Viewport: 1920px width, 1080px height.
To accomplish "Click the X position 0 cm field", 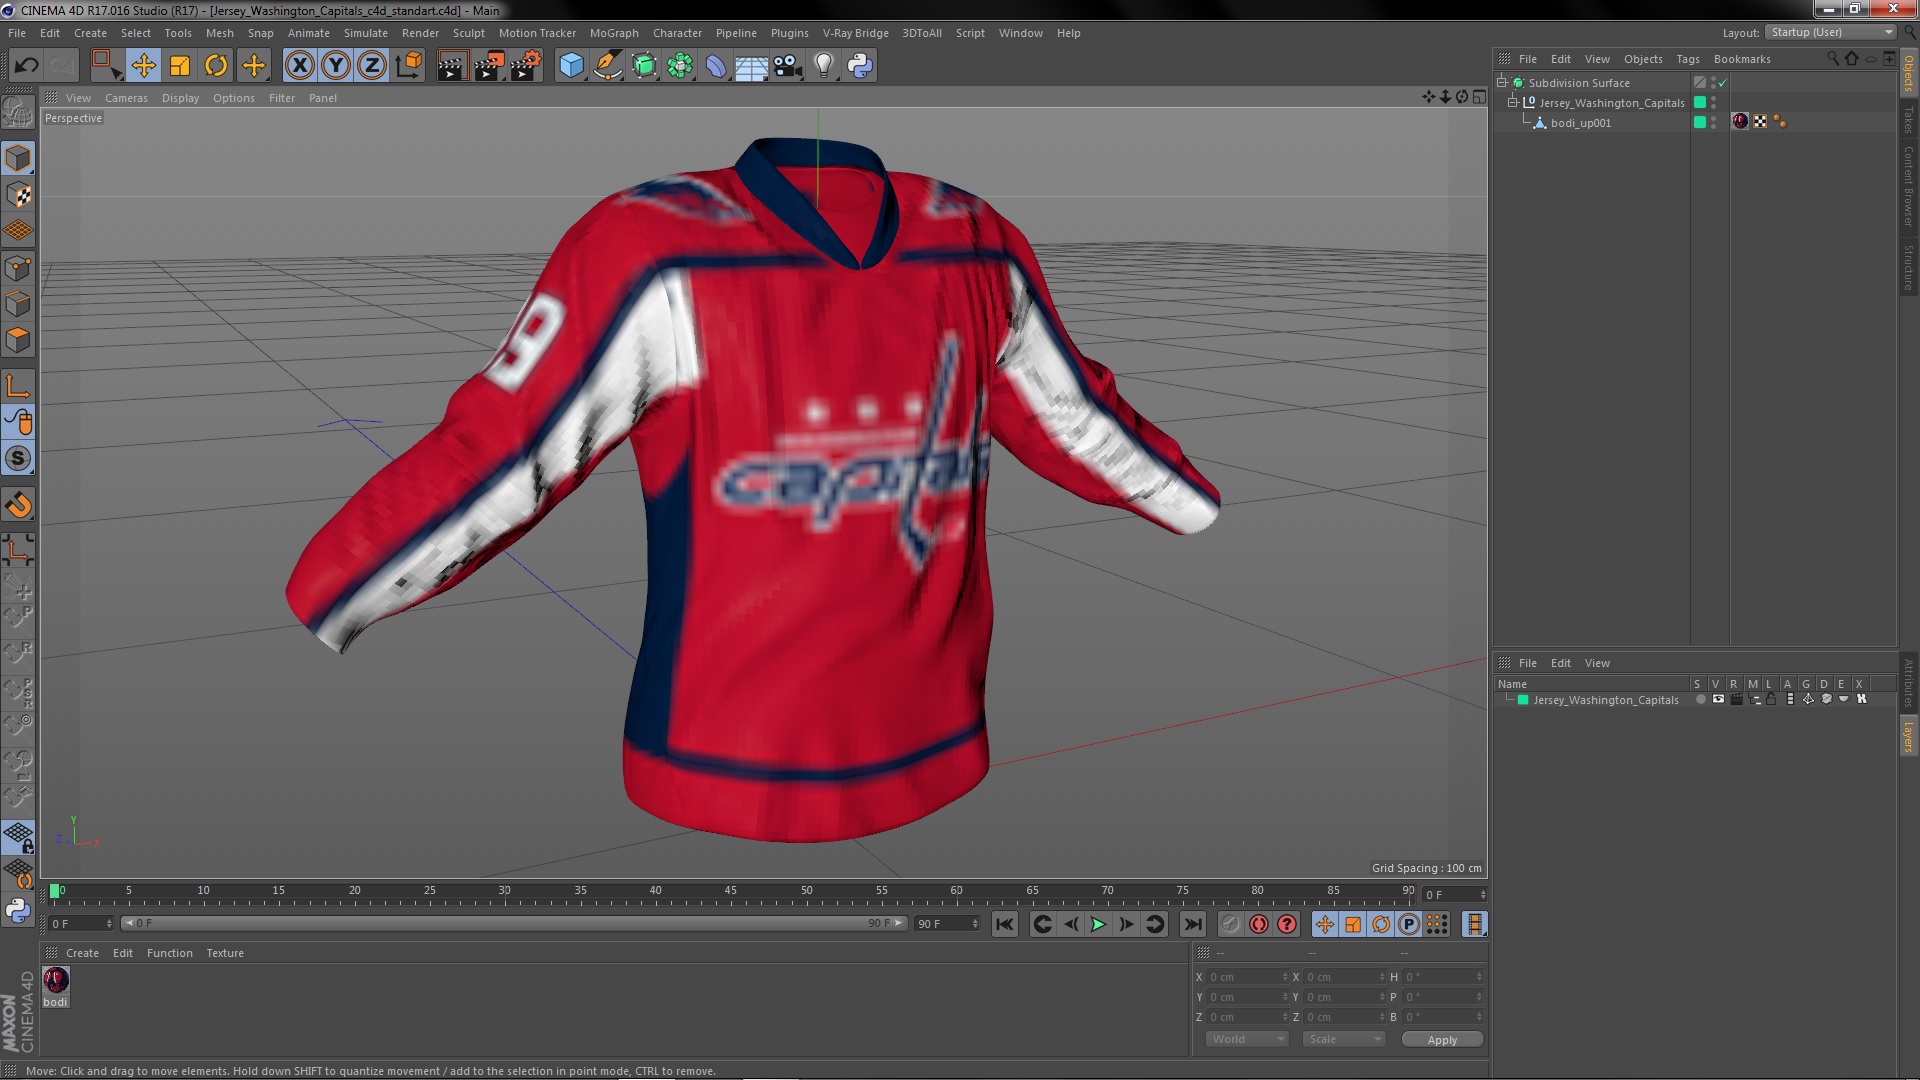I will pyautogui.click(x=1247, y=977).
